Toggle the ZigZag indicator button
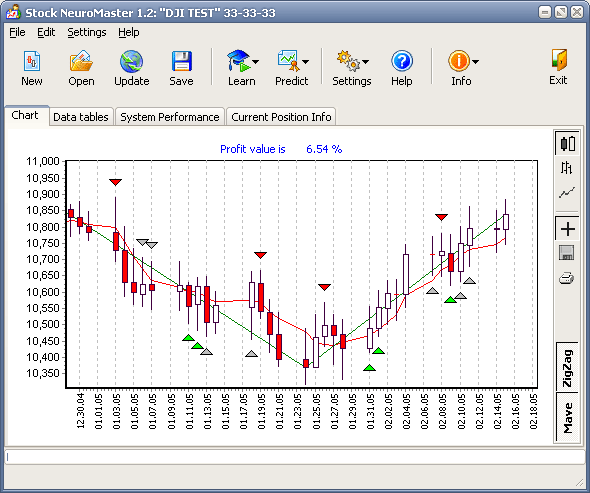Screen dimensions: 590x493 click(567, 368)
